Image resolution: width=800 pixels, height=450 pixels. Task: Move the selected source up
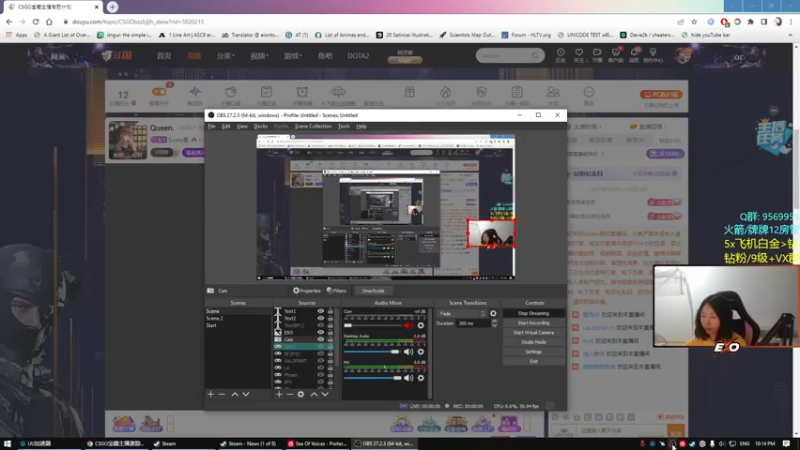(314, 394)
